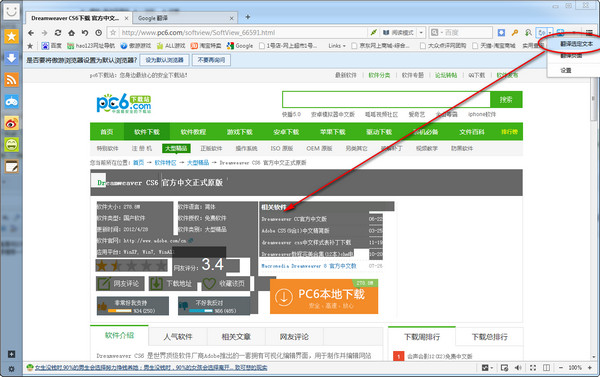Viewport: 600px width, 377px height.
Task: Select 设置 in the translate menu
Action: click(566, 70)
